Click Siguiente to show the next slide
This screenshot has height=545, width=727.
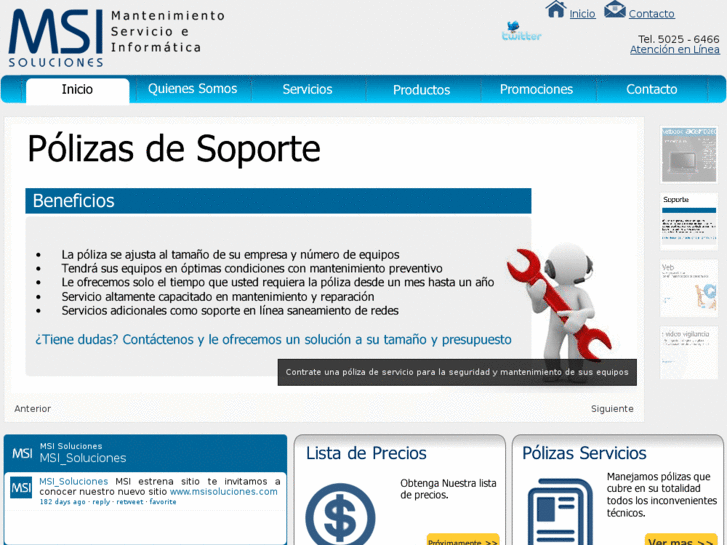pos(612,409)
